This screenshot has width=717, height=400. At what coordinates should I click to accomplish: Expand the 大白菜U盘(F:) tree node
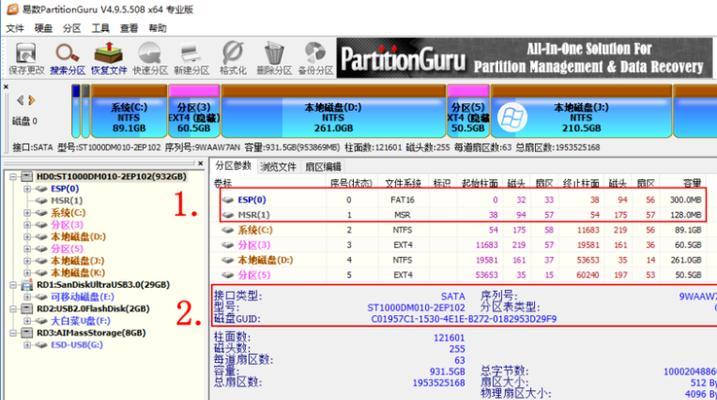pos(27,321)
